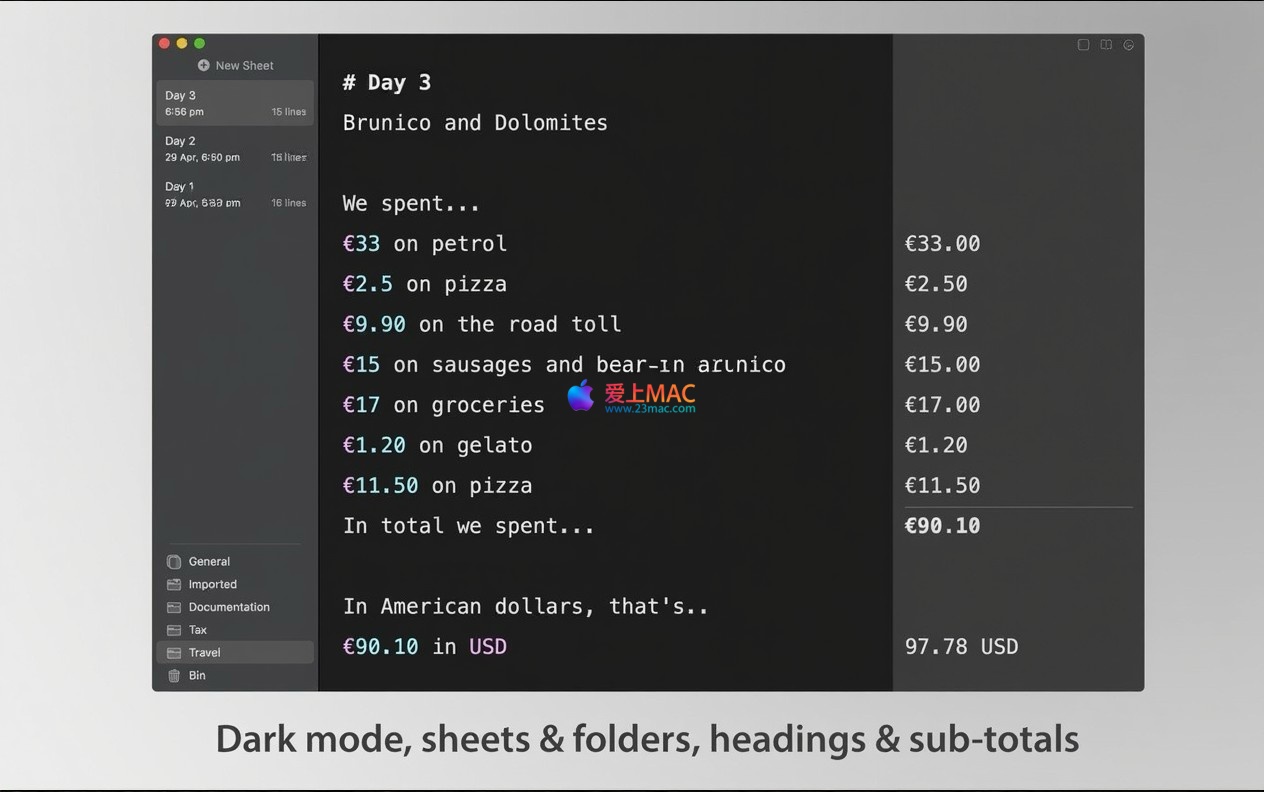This screenshot has width=1264, height=792.
Task: Click the 97.78 USD conversion result
Action: (961, 647)
